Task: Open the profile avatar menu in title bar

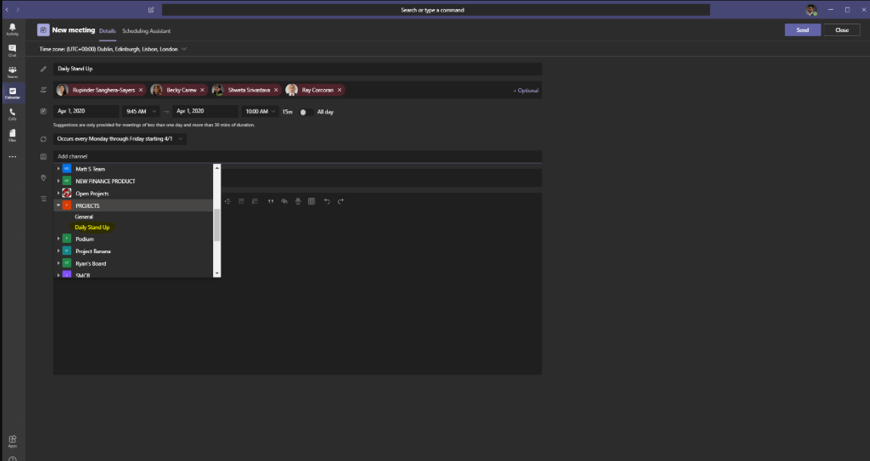Action: pos(811,10)
